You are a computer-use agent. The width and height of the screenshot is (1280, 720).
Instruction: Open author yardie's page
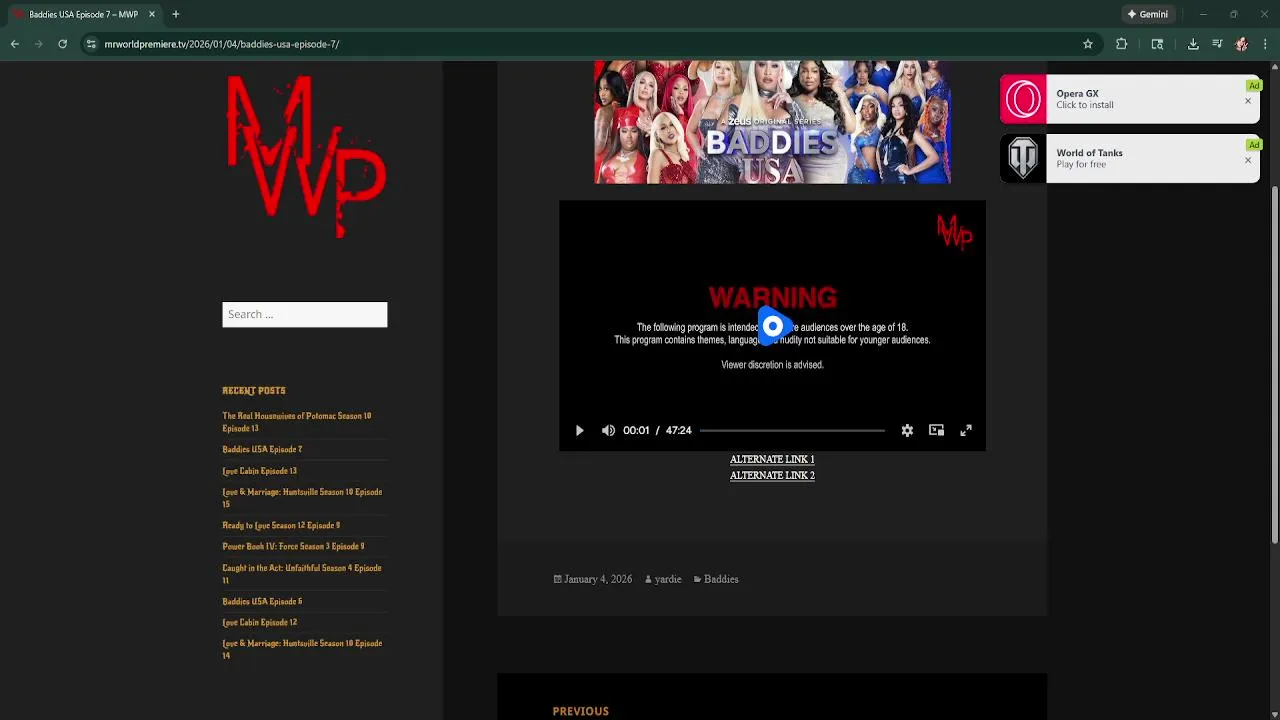tap(668, 579)
